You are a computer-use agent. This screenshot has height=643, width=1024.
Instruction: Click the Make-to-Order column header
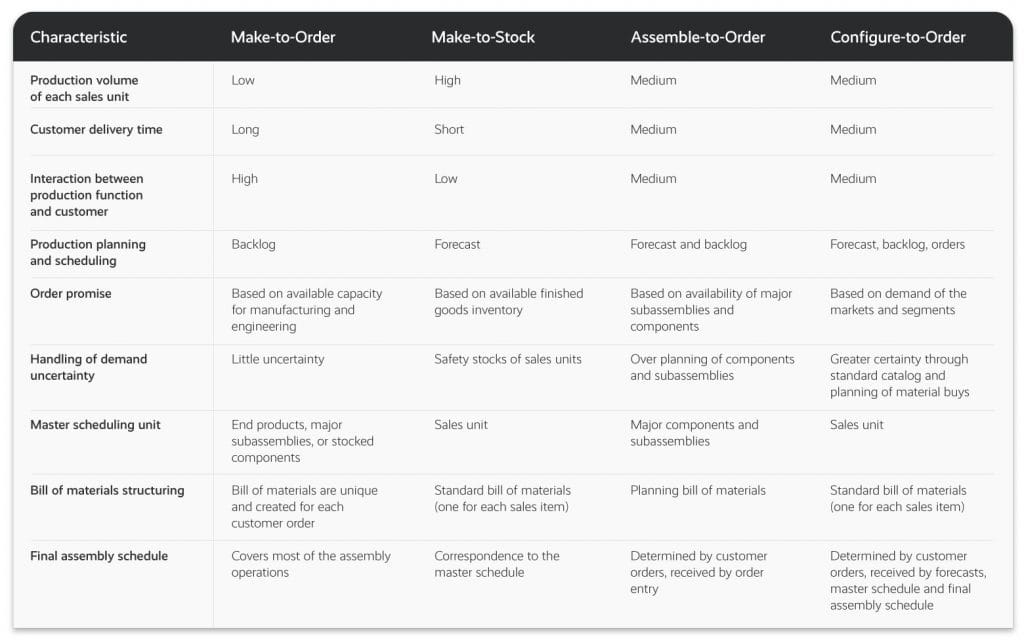tap(283, 38)
